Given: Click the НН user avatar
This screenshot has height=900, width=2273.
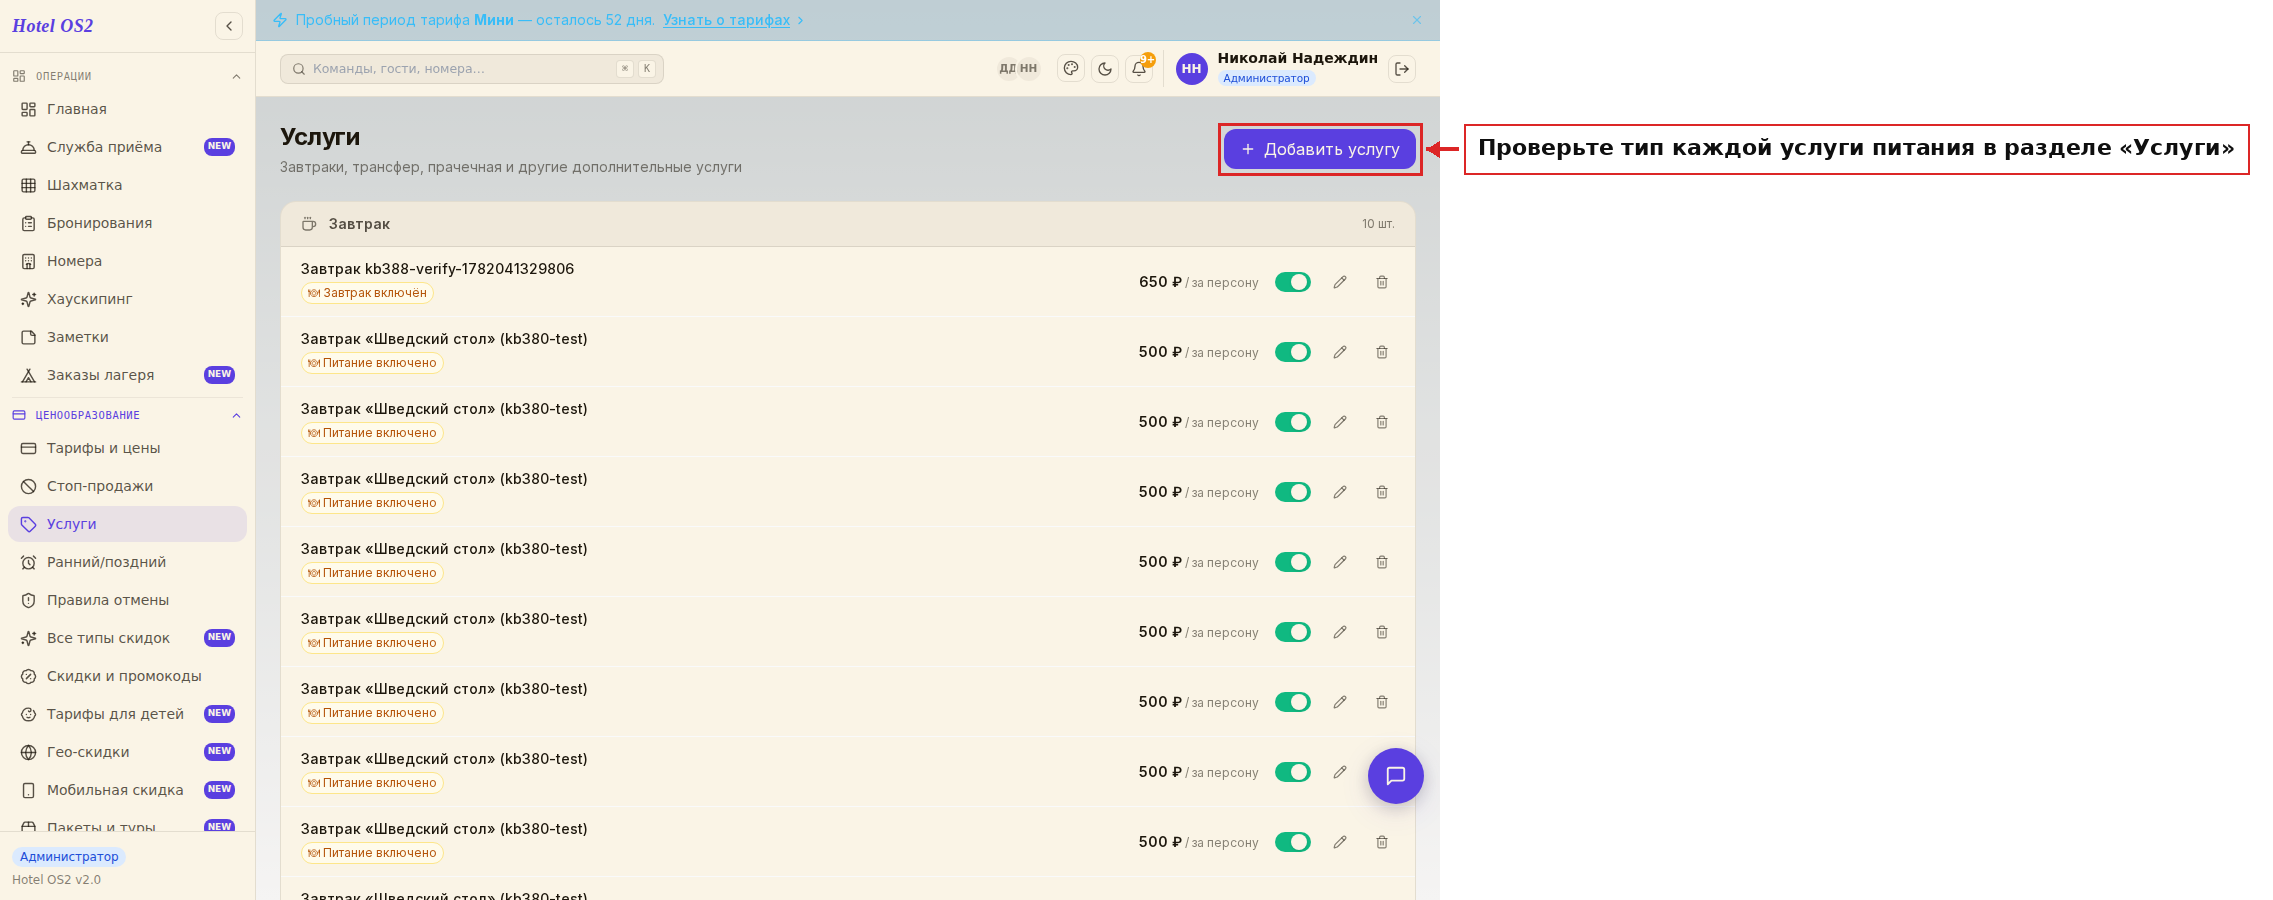Looking at the screenshot, I should 1191,69.
